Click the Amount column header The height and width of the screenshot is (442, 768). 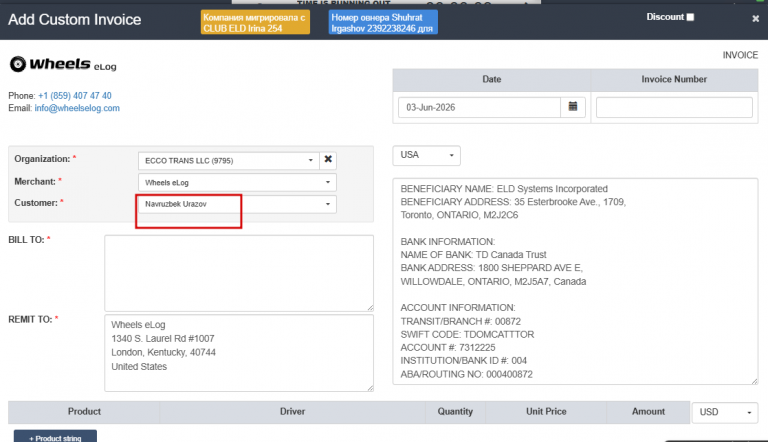(x=648, y=412)
